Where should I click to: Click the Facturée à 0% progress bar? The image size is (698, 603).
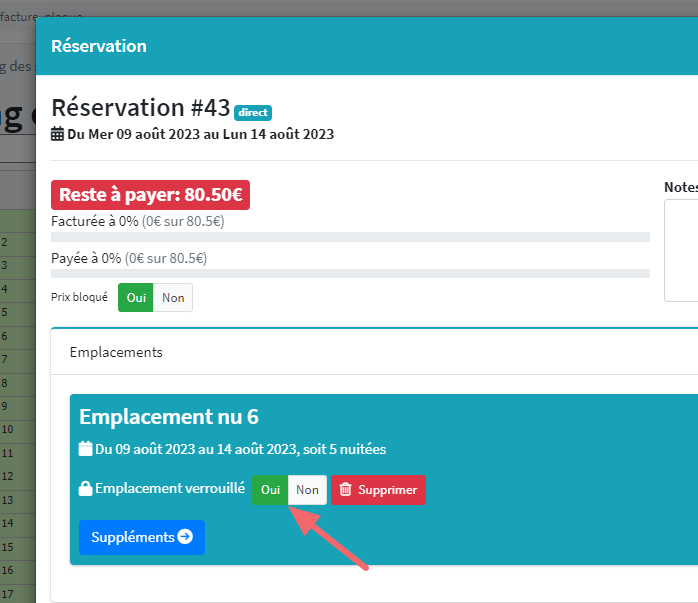point(350,237)
